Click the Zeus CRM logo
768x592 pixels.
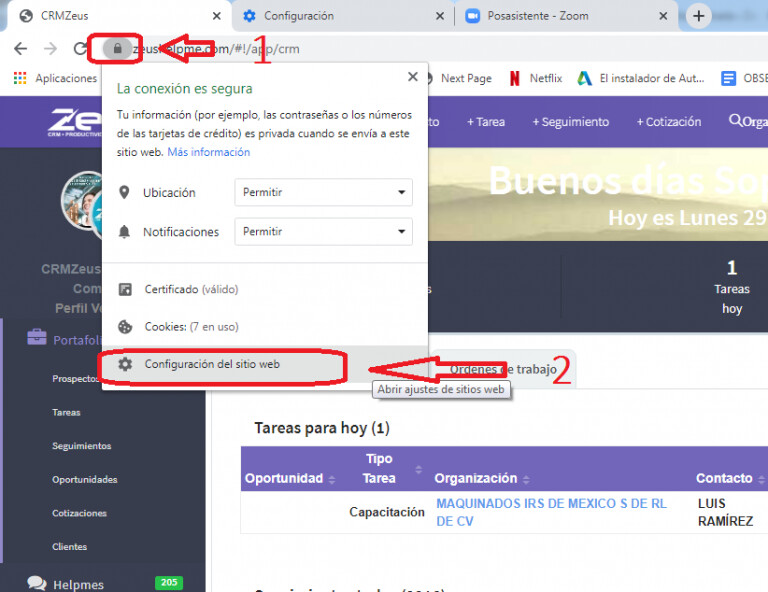75,121
